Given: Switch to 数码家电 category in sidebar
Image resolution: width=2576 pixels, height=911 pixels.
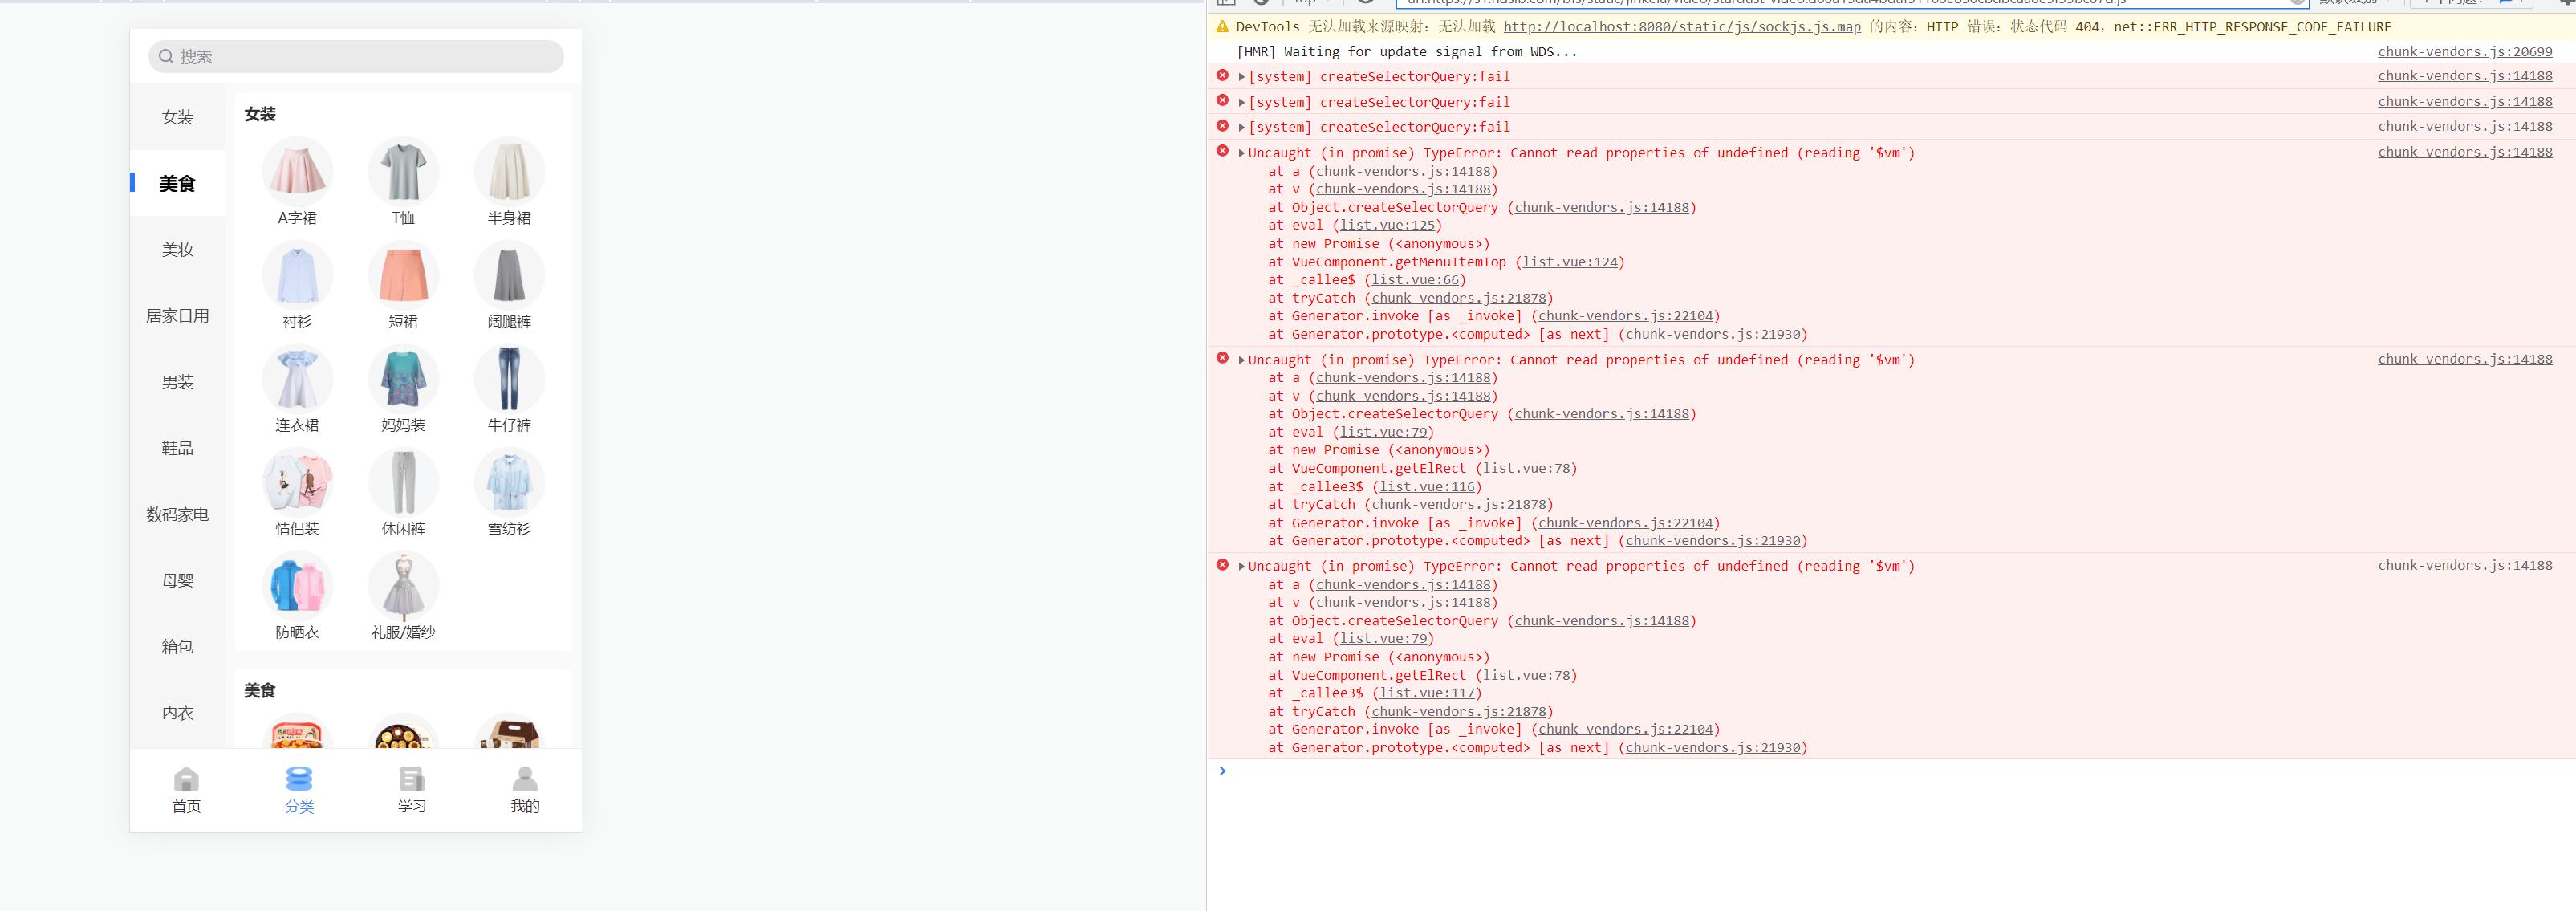Looking at the screenshot, I should tap(178, 514).
